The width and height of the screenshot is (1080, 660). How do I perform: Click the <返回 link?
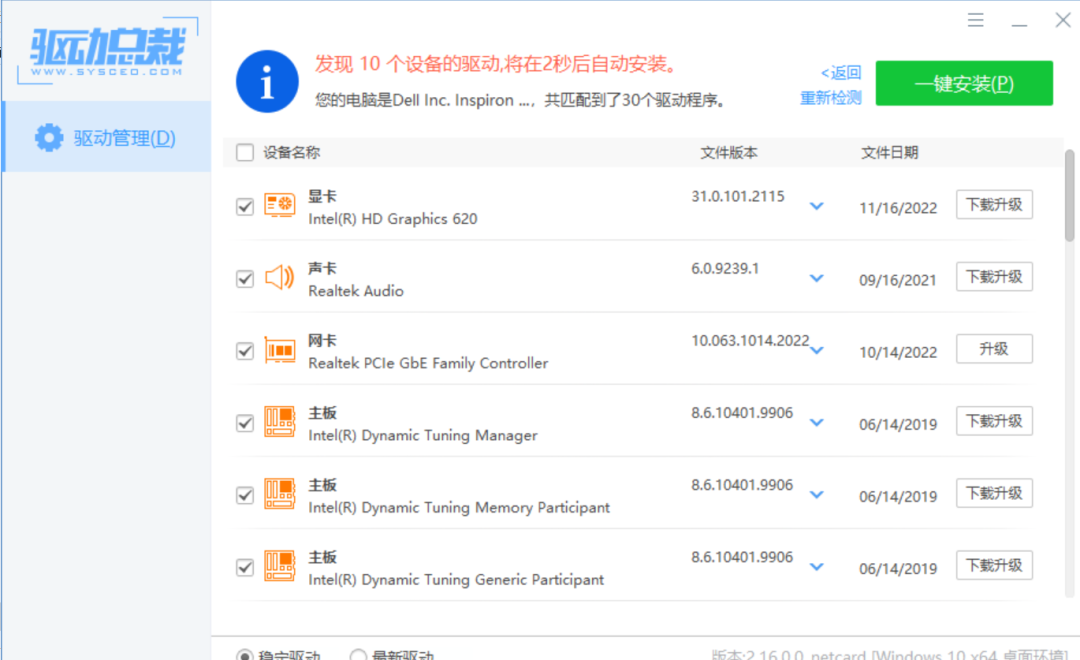841,72
